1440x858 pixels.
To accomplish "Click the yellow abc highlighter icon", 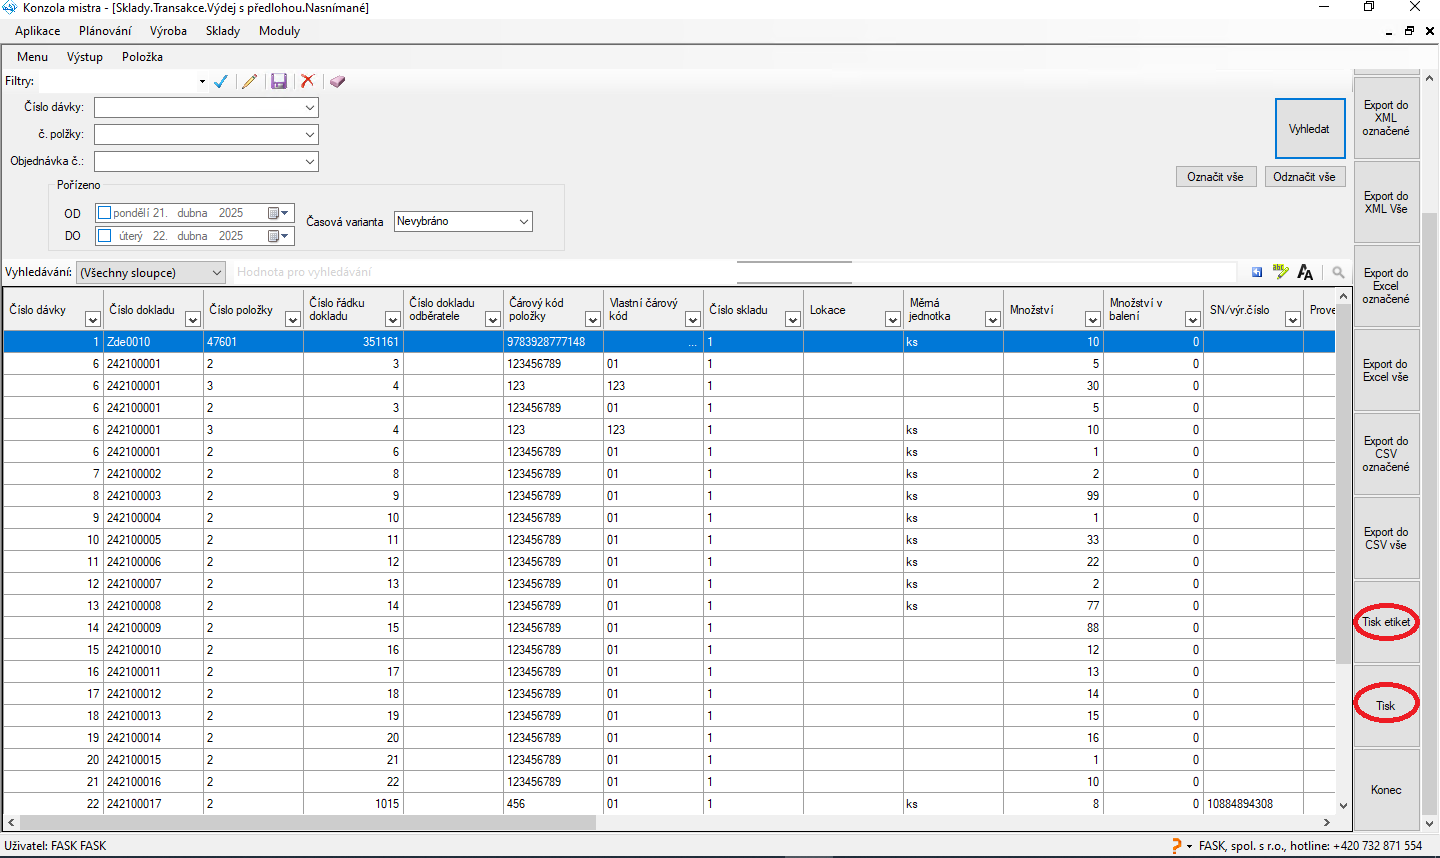I will coord(1281,272).
